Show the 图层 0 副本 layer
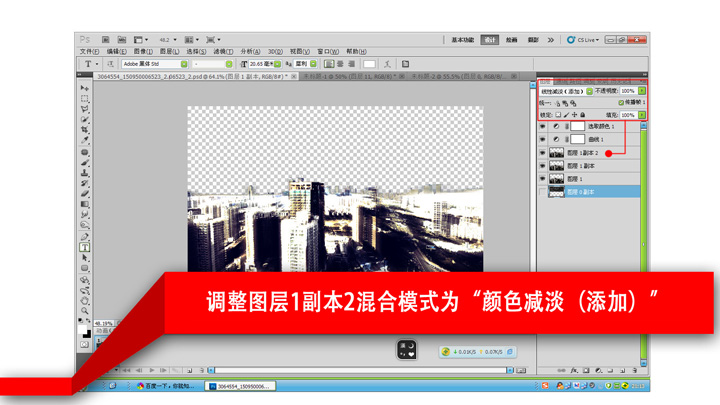 click(x=542, y=192)
